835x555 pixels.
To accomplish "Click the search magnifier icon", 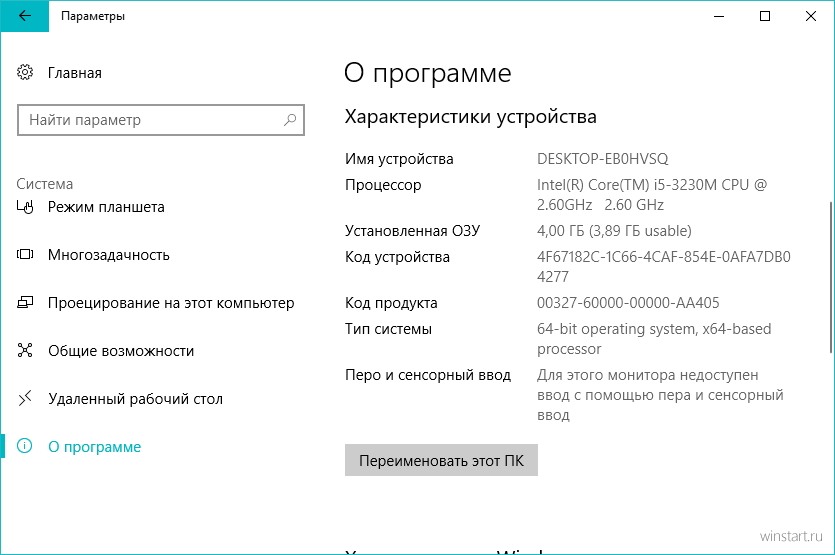I will pos(290,120).
